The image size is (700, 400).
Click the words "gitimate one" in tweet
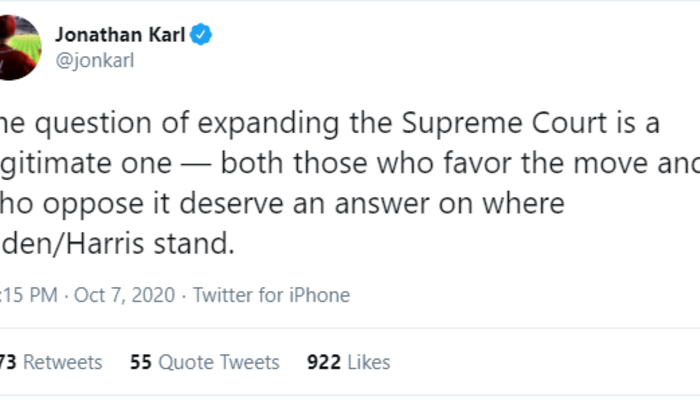click(x=62, y=164)
